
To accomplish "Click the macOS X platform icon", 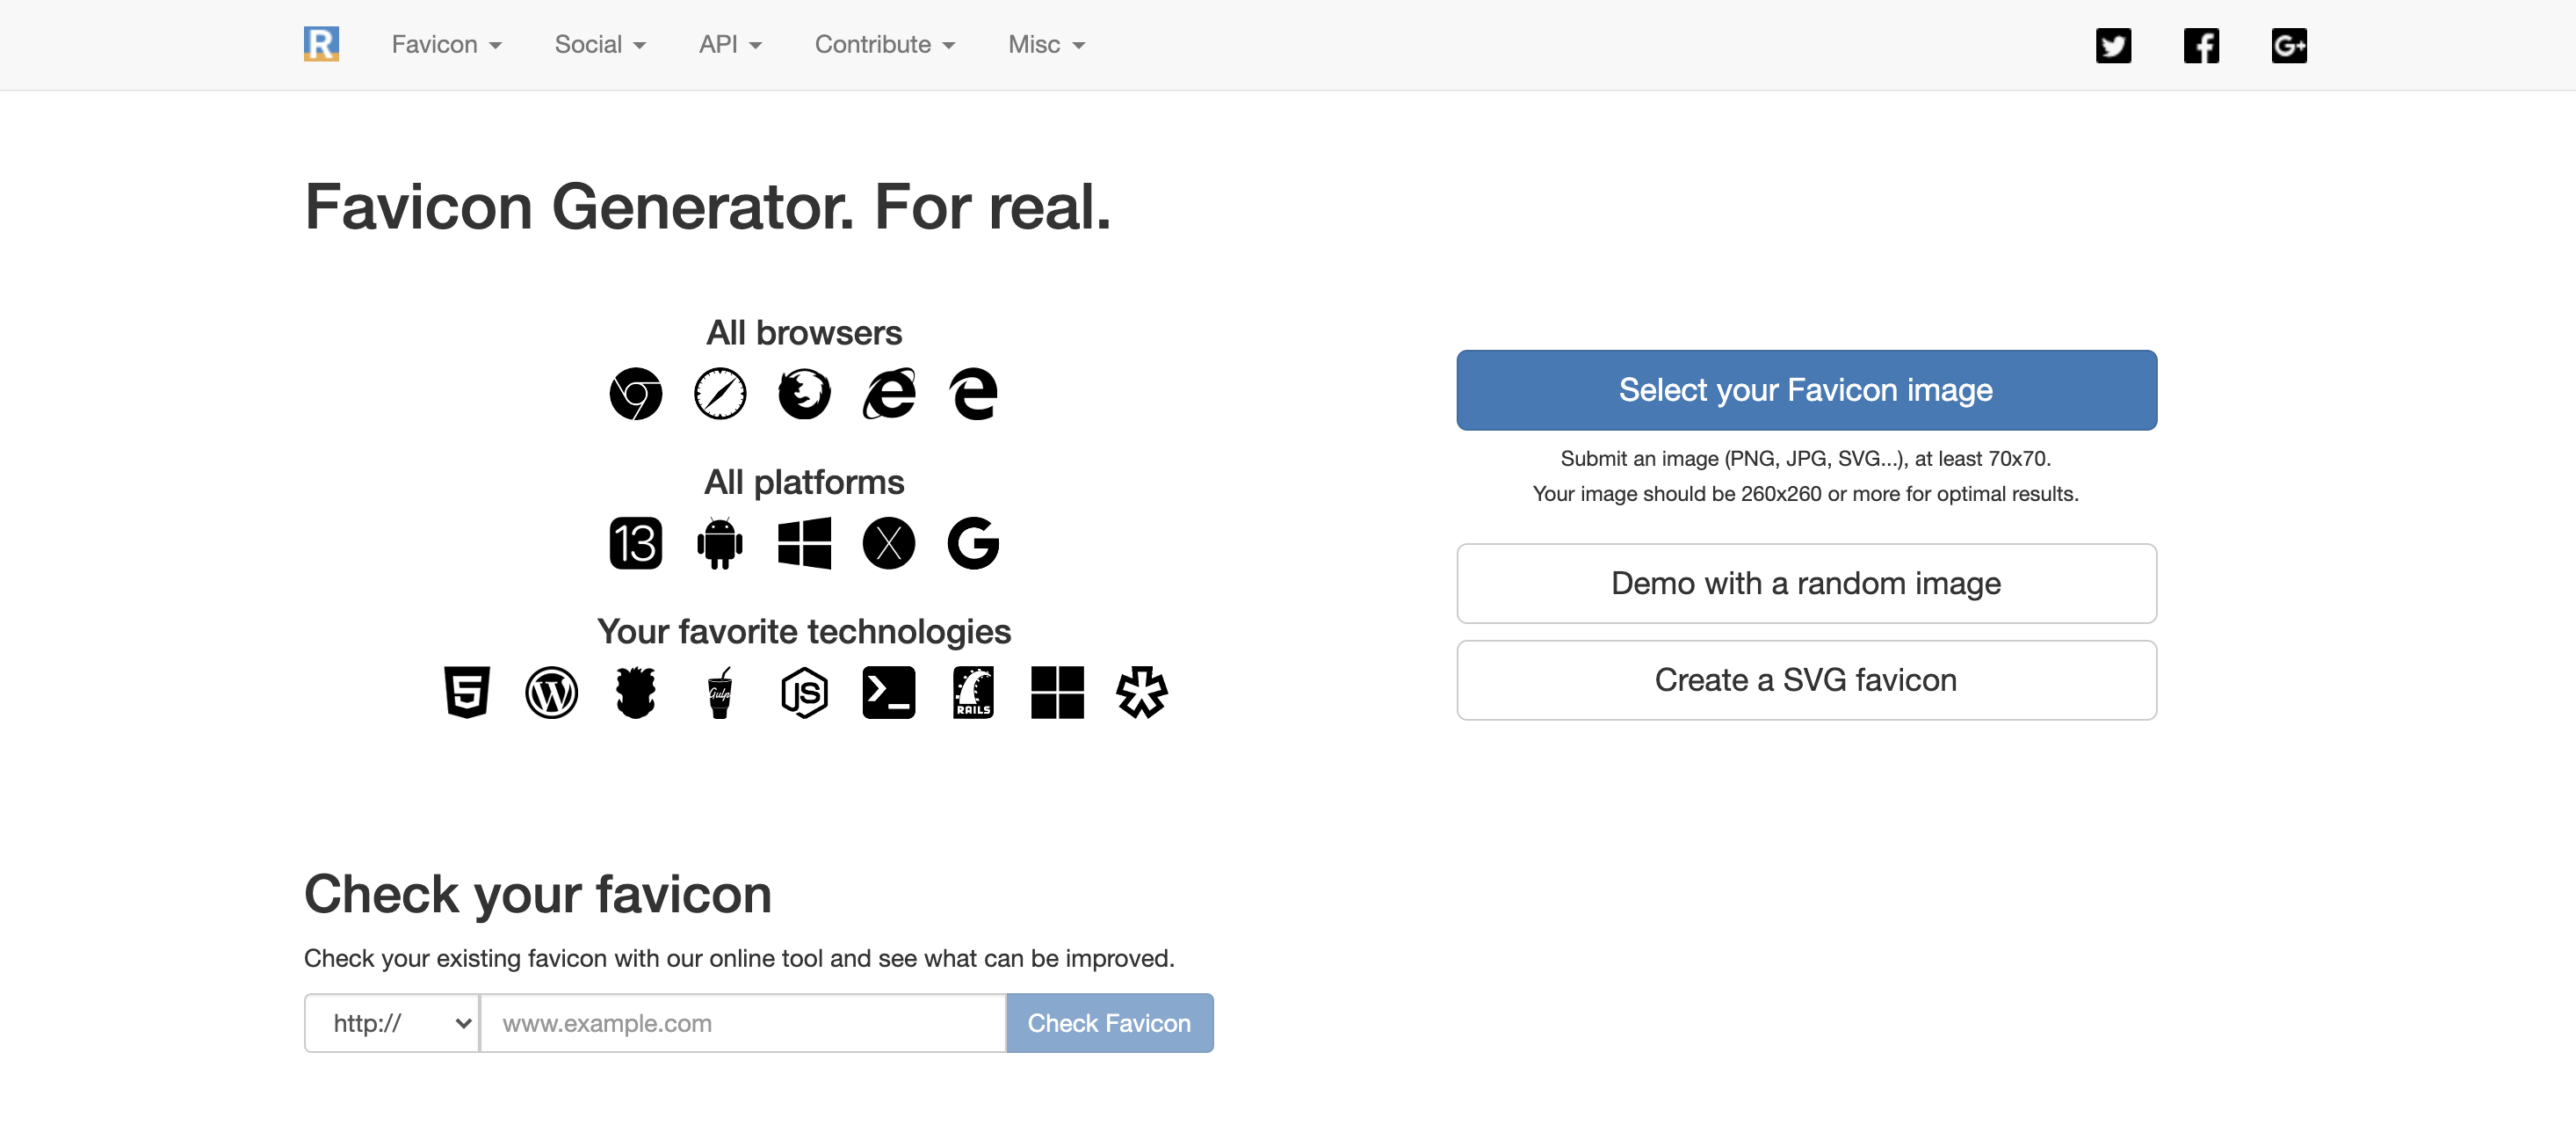I will (x=889, y=543).
